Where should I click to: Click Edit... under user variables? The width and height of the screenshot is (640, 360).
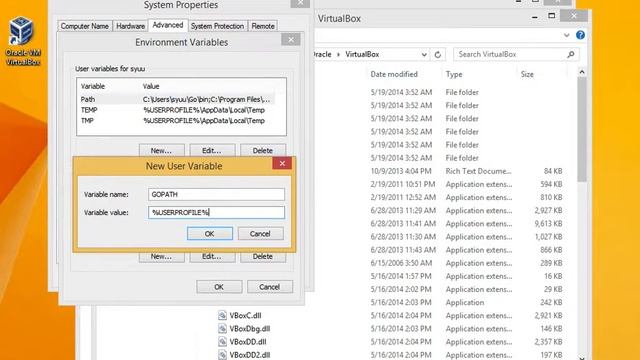212,150
